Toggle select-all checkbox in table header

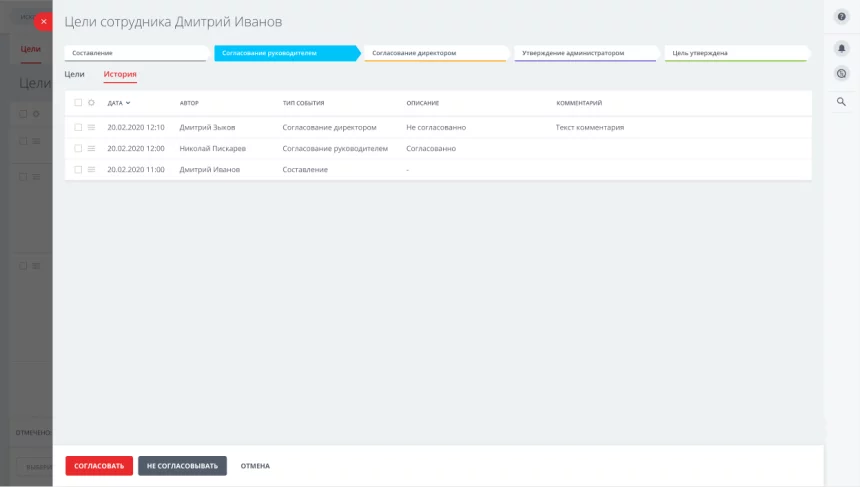(78, 103)
